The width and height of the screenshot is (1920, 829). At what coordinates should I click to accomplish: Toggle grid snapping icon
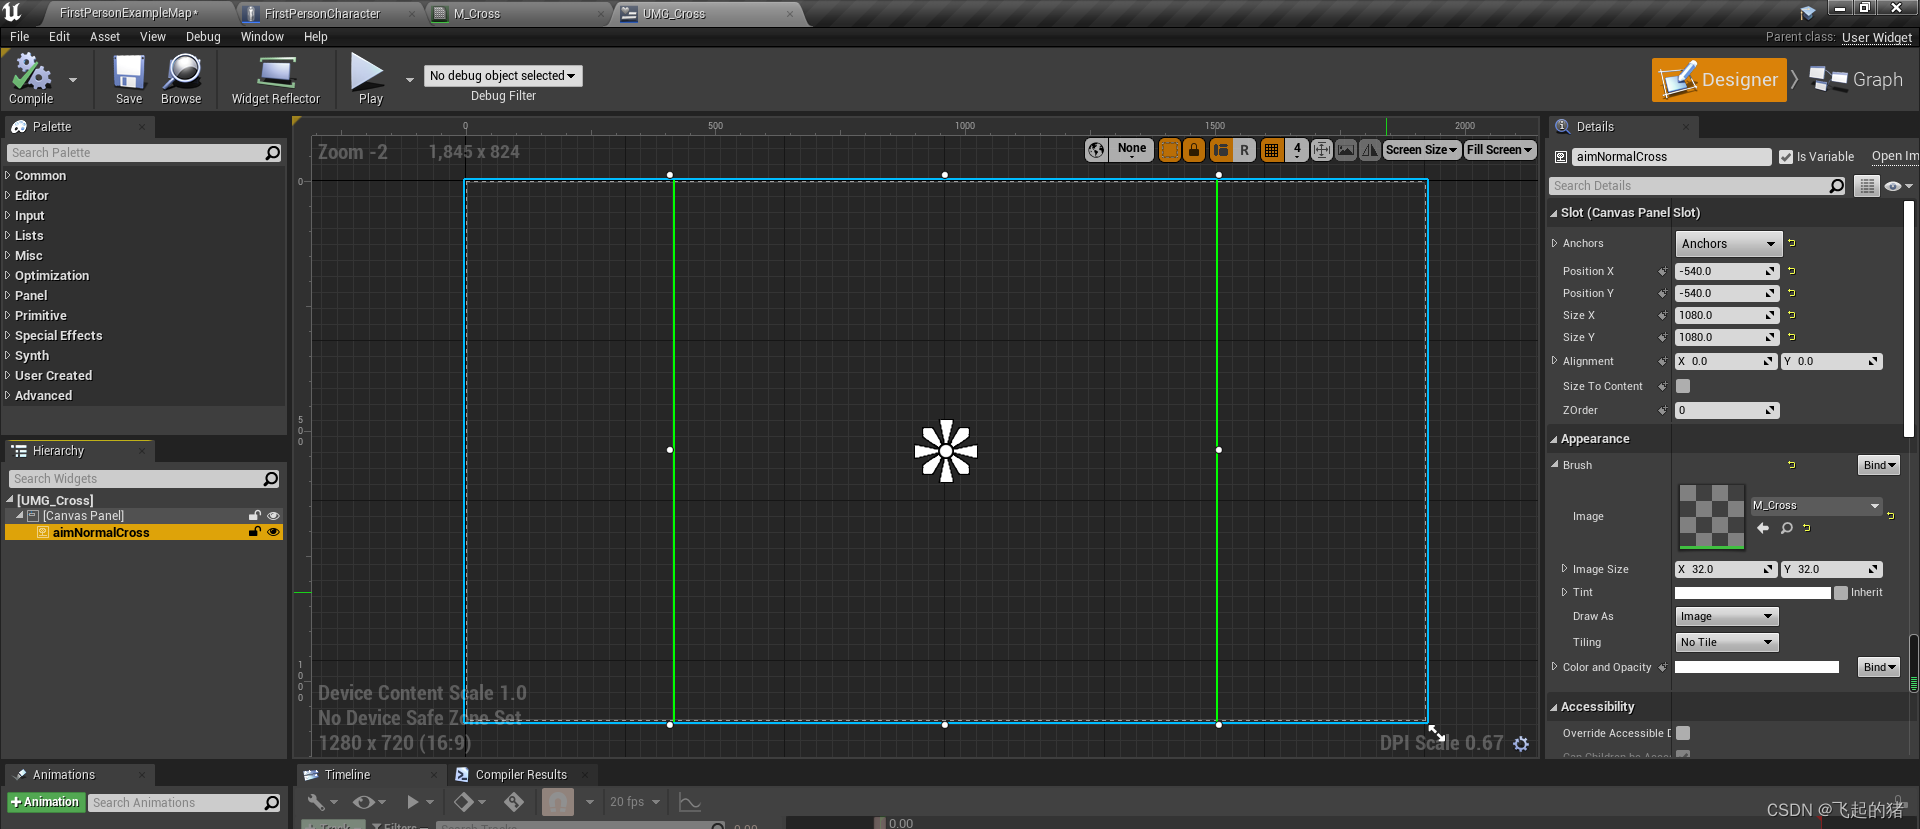coord(1271,150)
